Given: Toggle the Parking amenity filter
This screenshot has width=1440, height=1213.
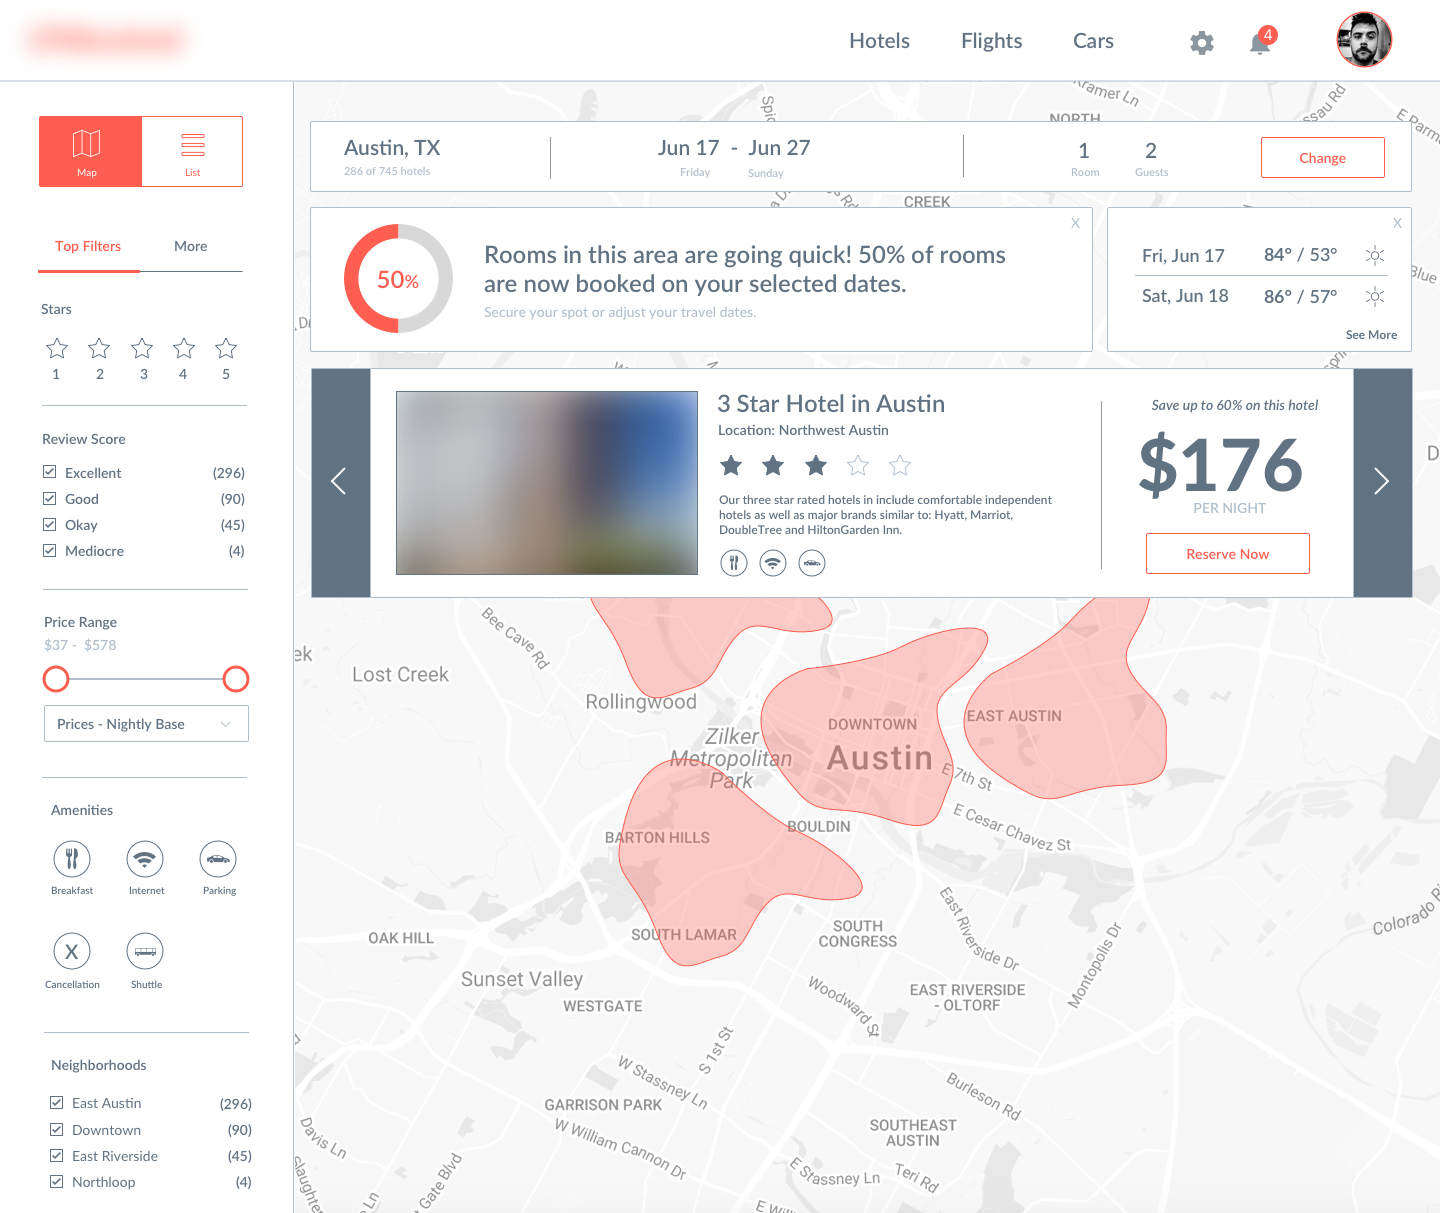Looking at the screenshot, I should (219, 858).
